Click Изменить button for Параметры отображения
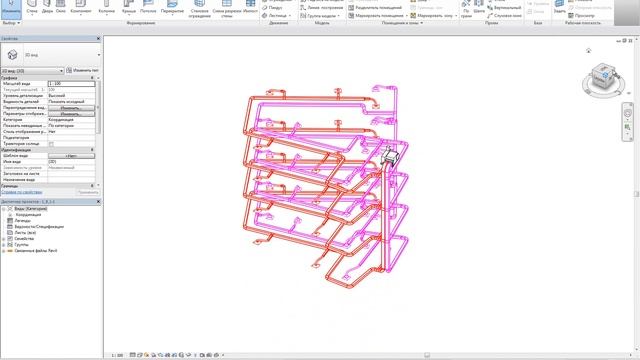 tap(71, 114)
